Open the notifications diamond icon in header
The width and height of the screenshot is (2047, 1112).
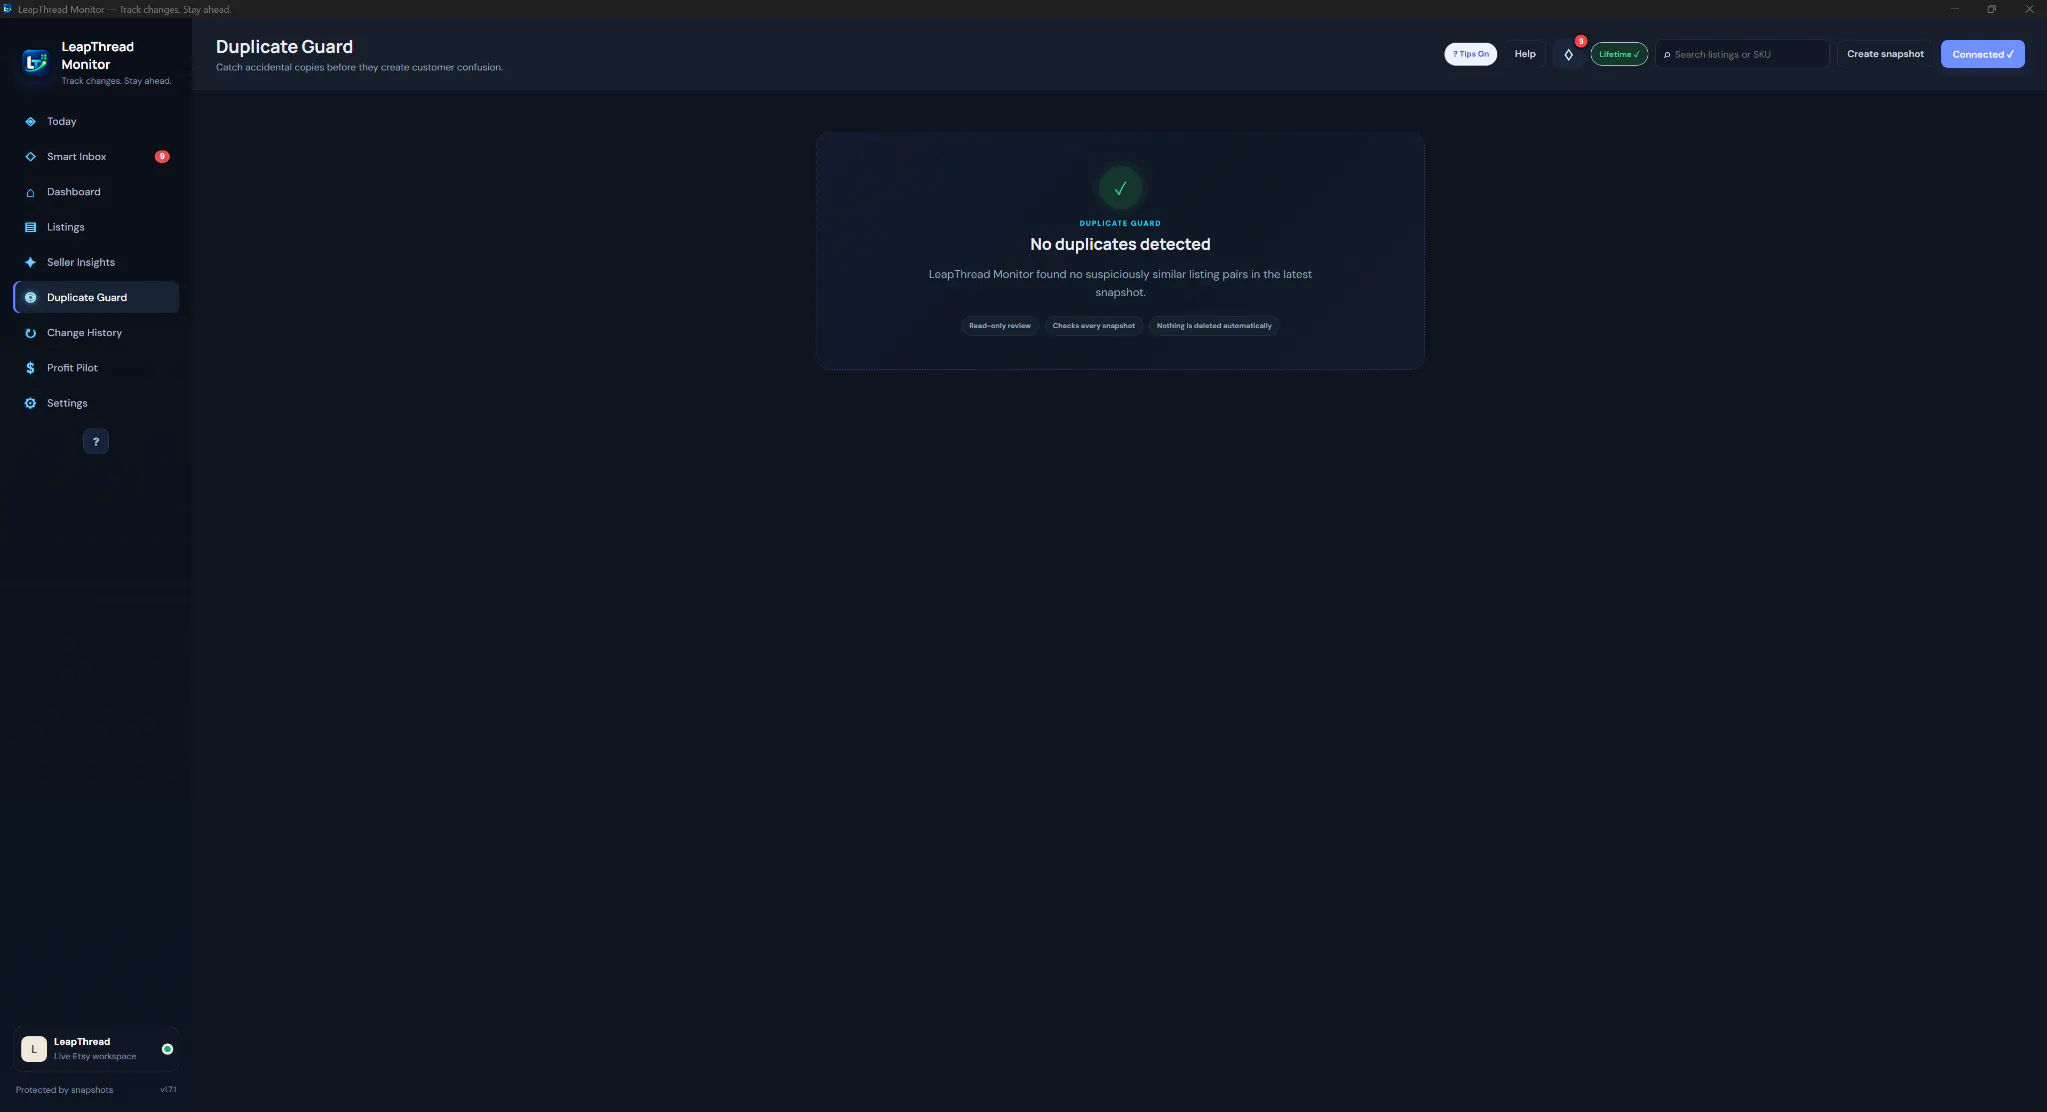point(1568,54)
